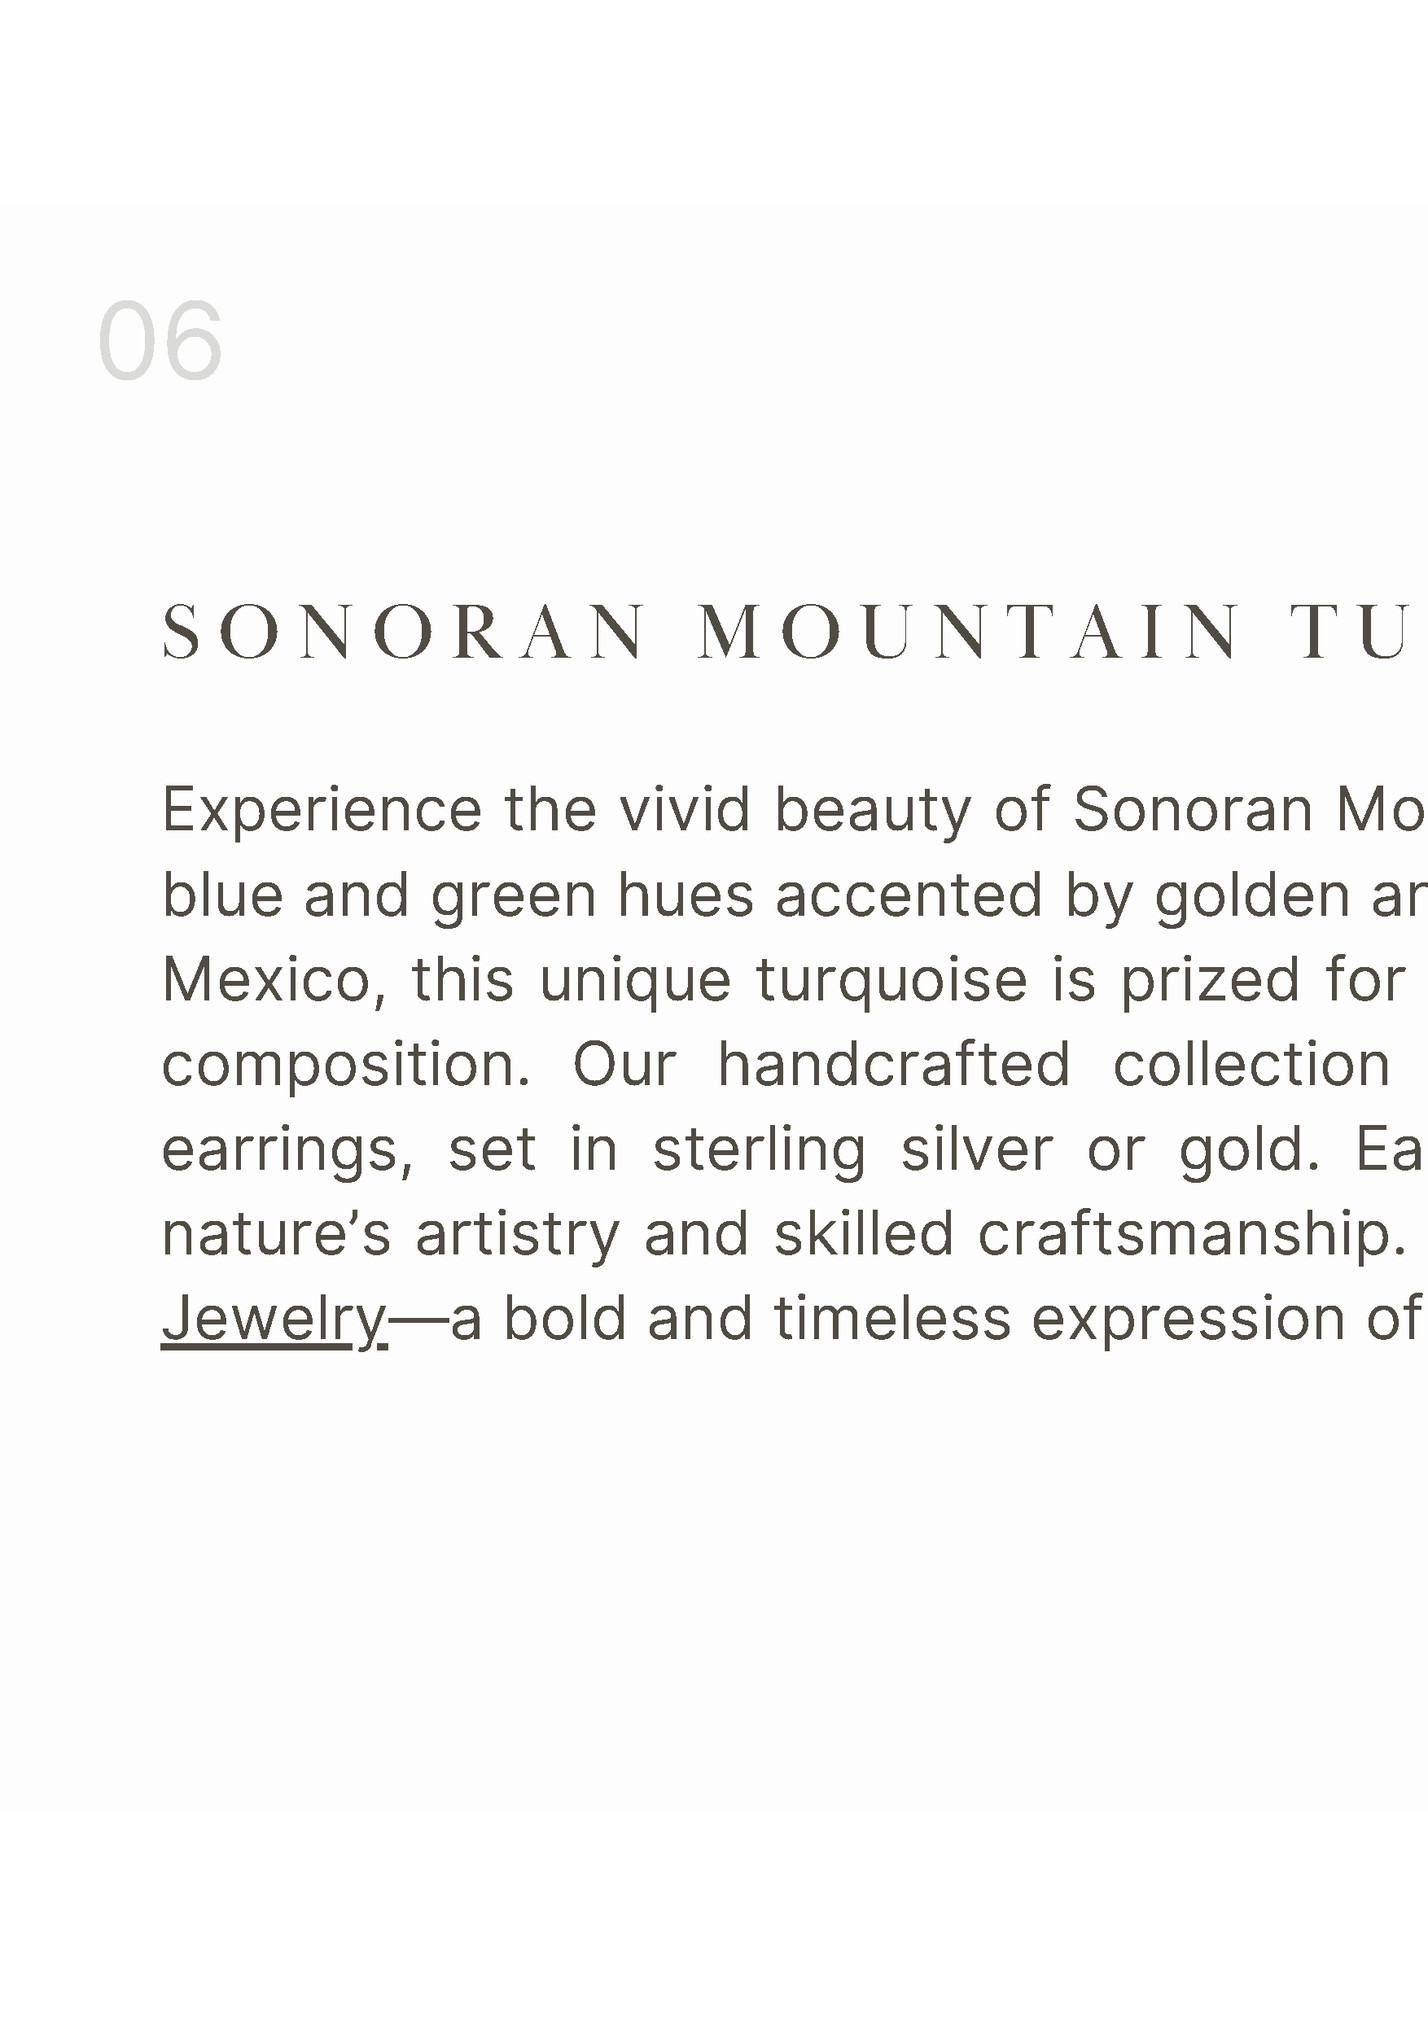Click the word "vivid" in the first line
Viewport: 1428px width, 2018px height.
click(x=684, y=810)
